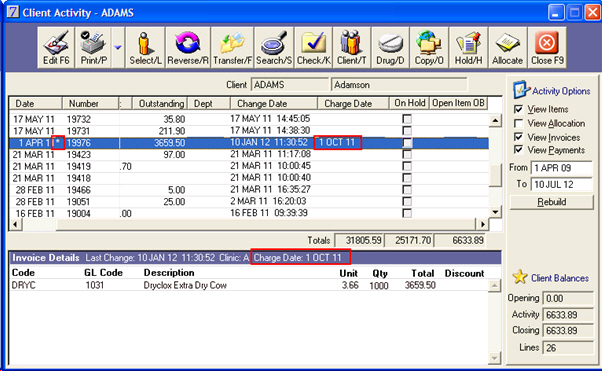602x371 pixels.
Task: Click the horizontal scroll right arrow
Action: pos(482,224)
